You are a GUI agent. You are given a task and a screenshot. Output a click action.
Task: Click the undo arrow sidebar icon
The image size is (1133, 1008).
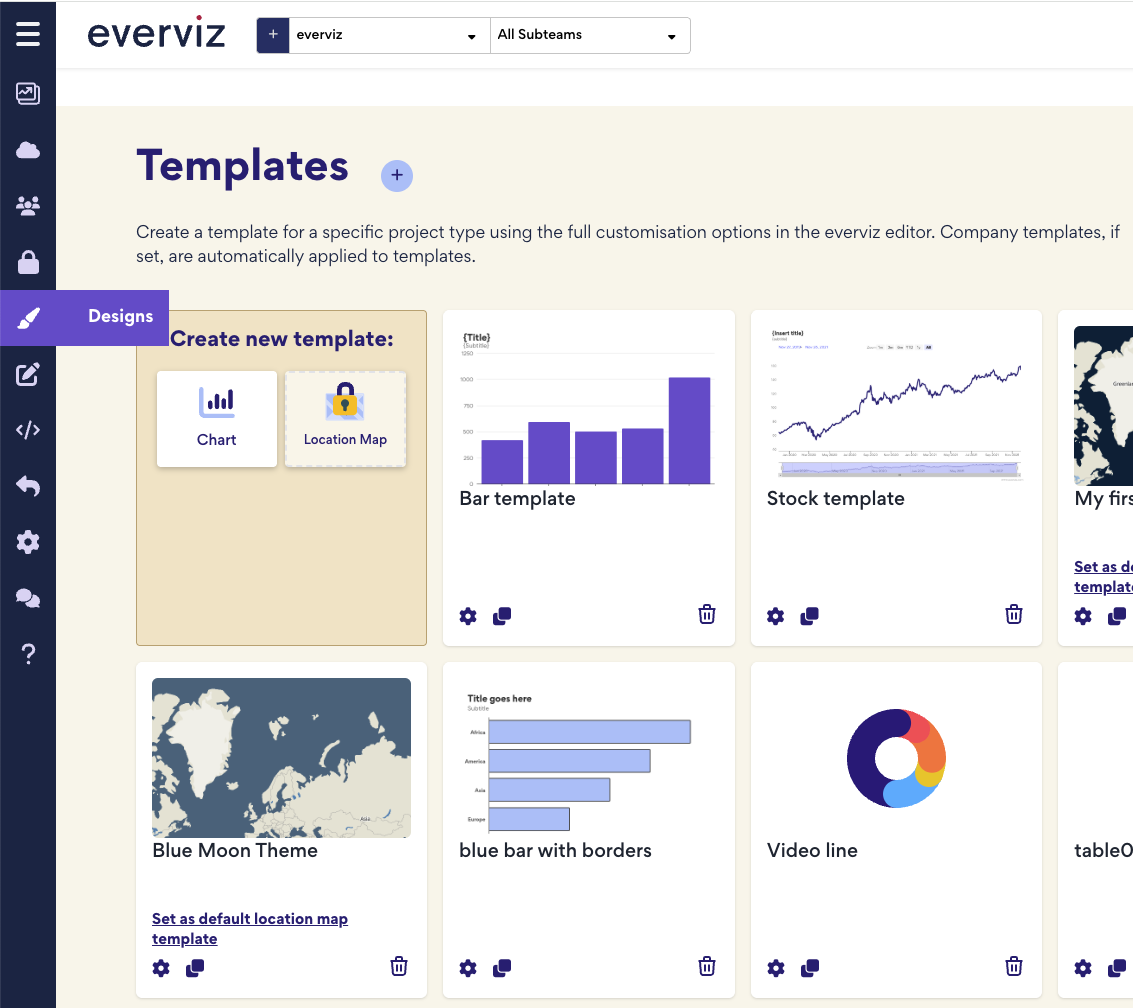pyautogui.click(x=27, y=486)
